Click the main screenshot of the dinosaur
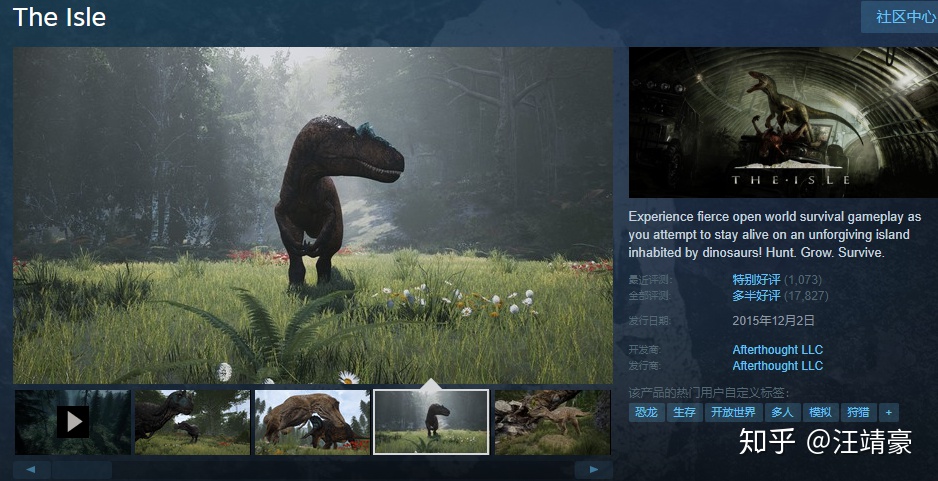This screenshot has width=938, height=481. pyautogui.click(x=313, y=215)
